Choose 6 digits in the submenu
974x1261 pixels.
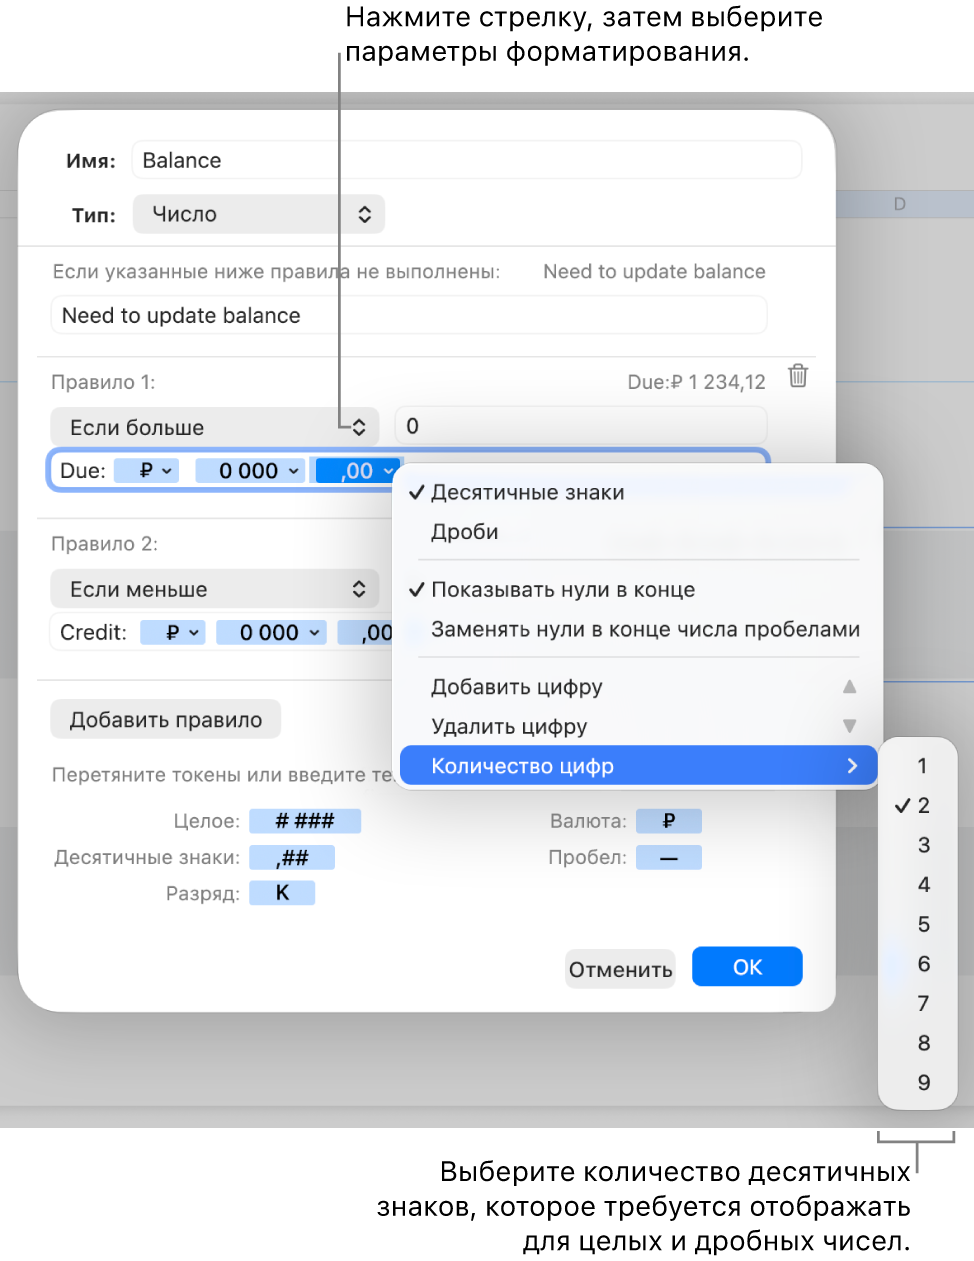[x=923, y=964]
